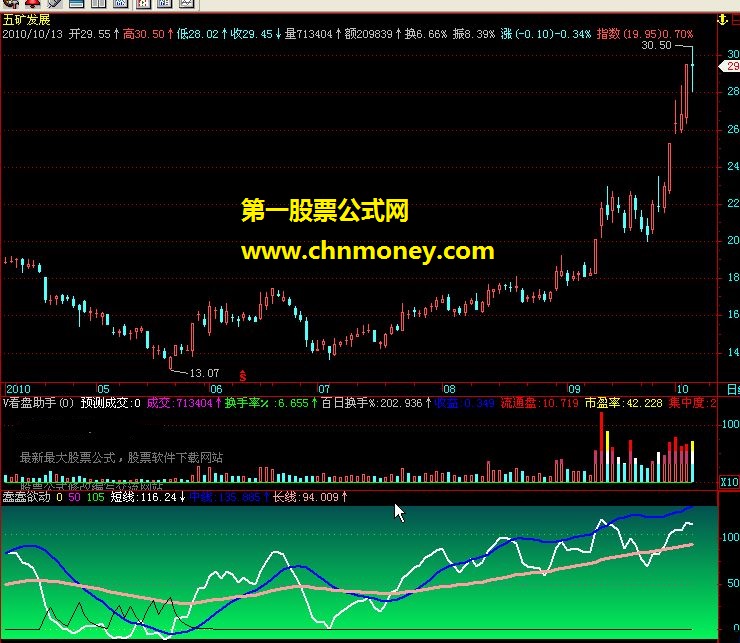The image size is (740, 643).
Task: Click the 08 month marker on the time axis
Action: (x=449, y=389)
